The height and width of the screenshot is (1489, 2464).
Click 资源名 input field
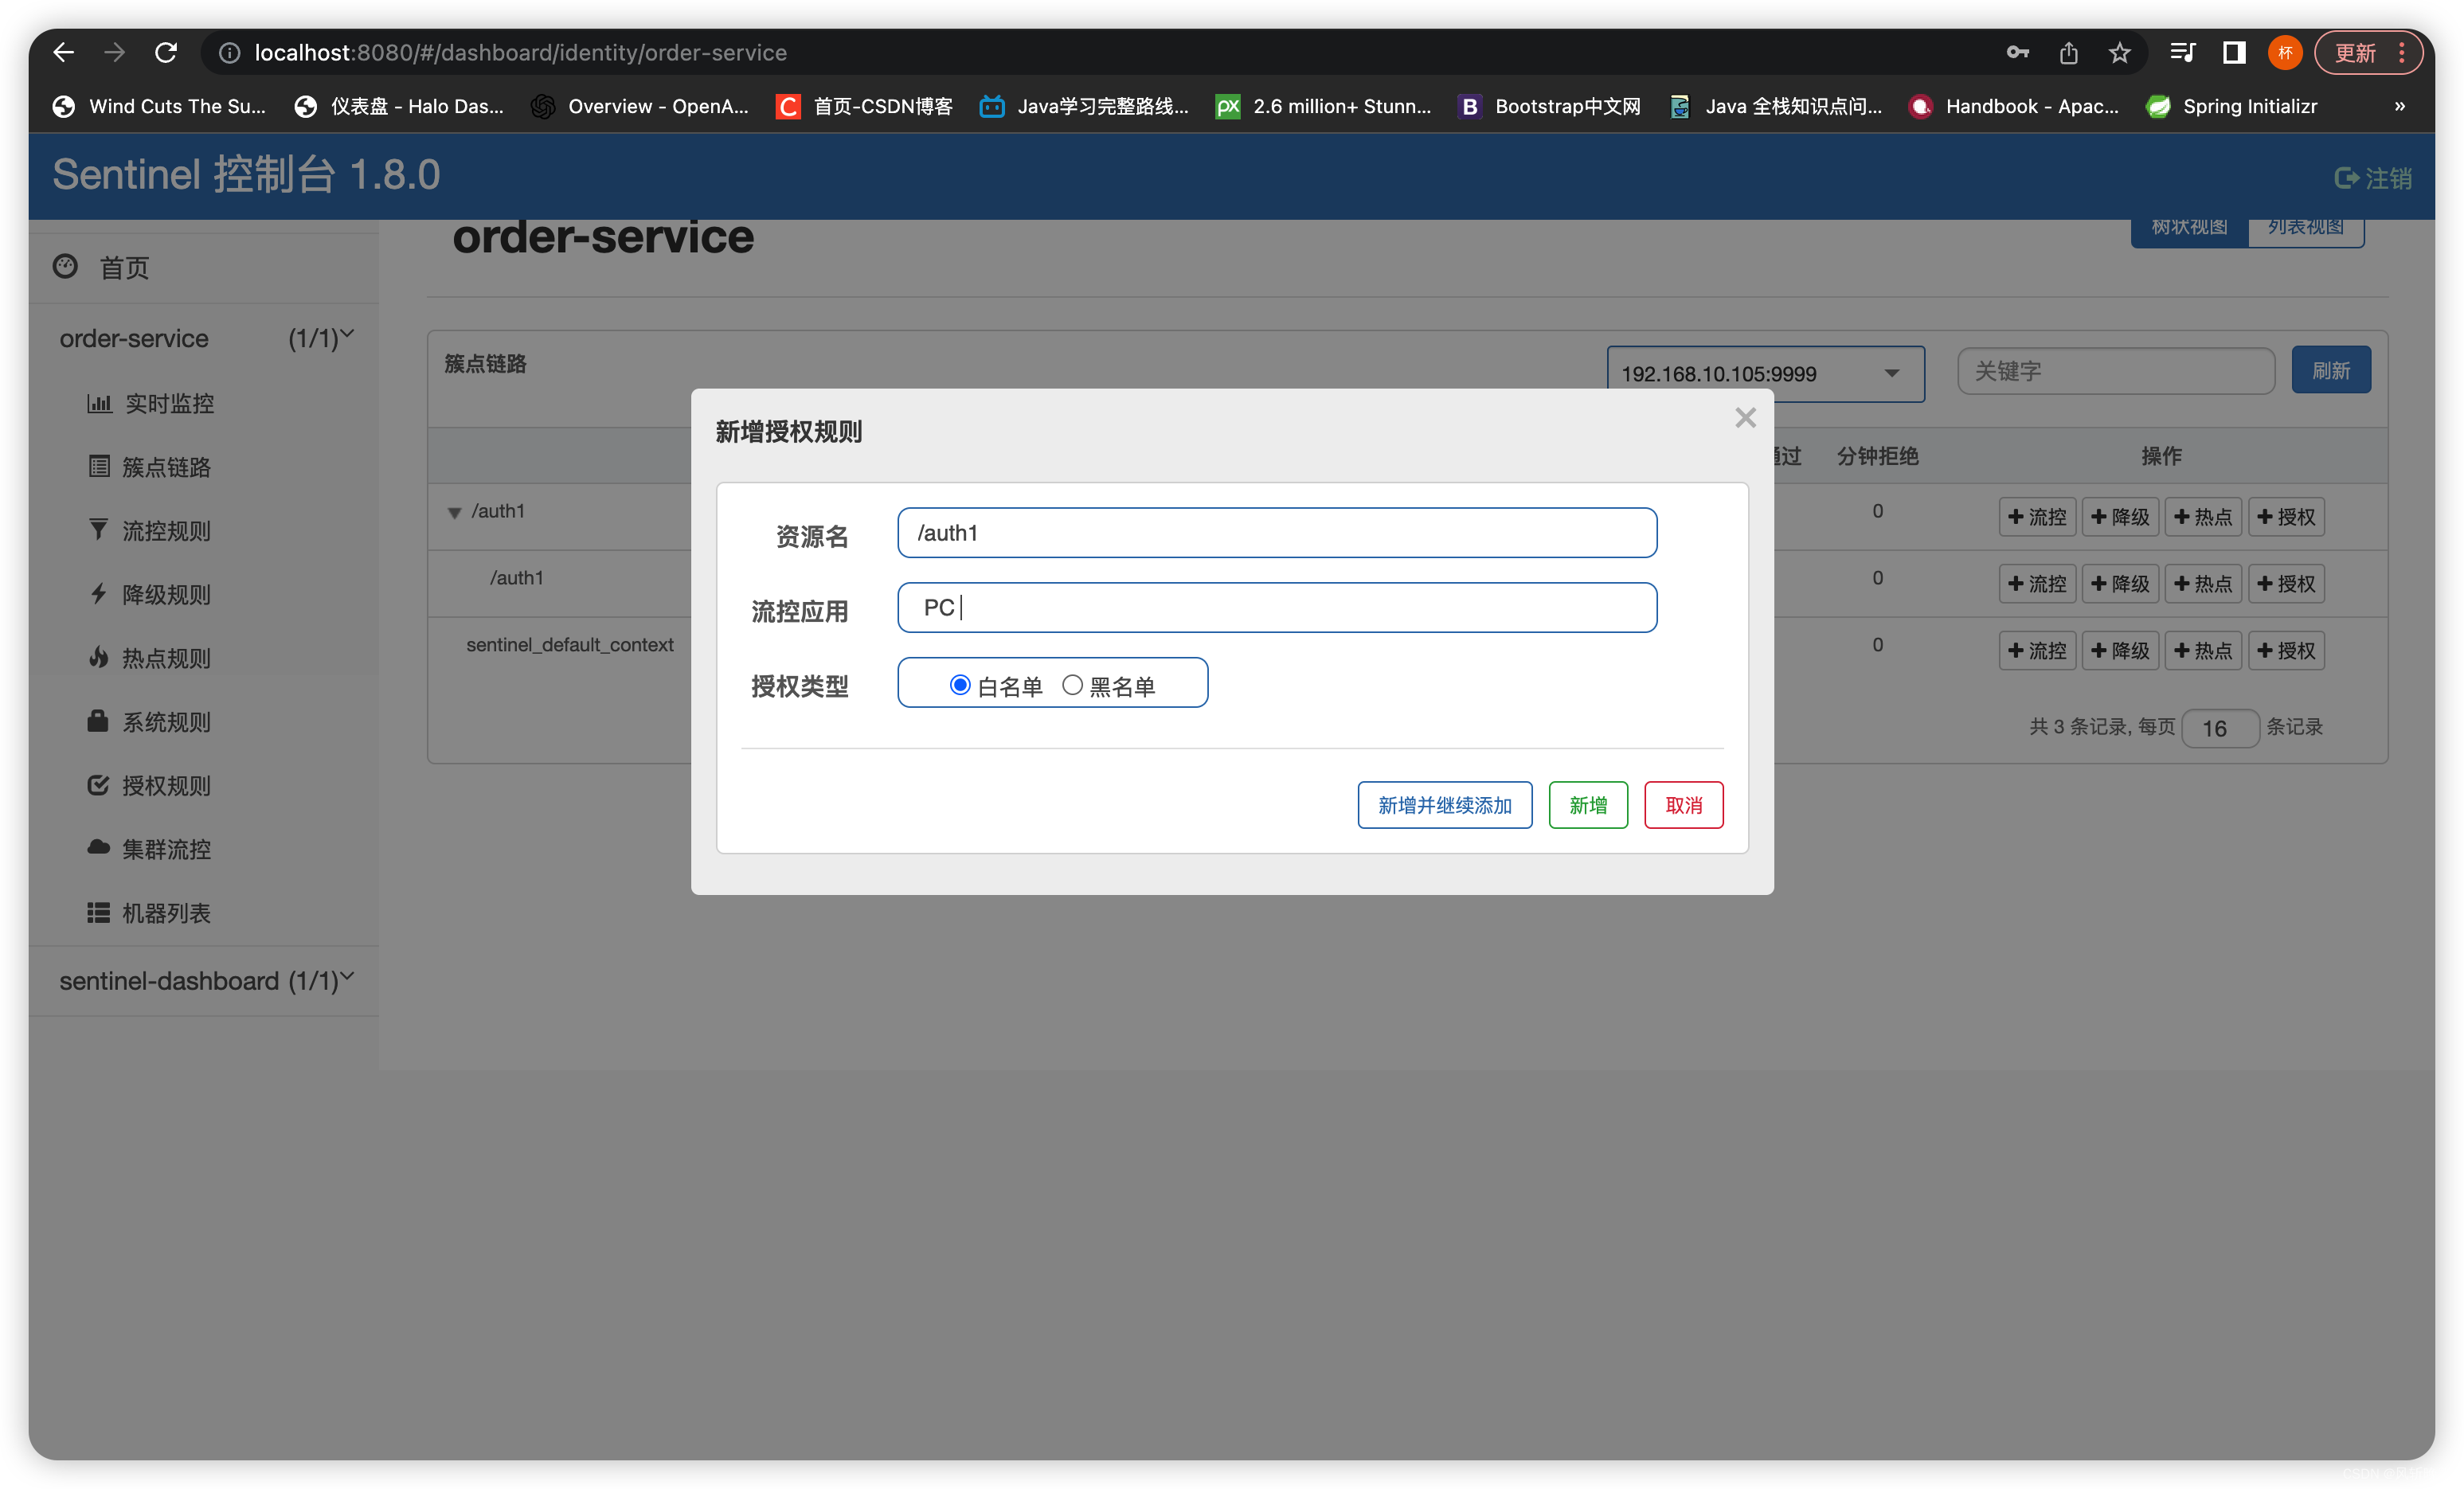pos(1277,533)
